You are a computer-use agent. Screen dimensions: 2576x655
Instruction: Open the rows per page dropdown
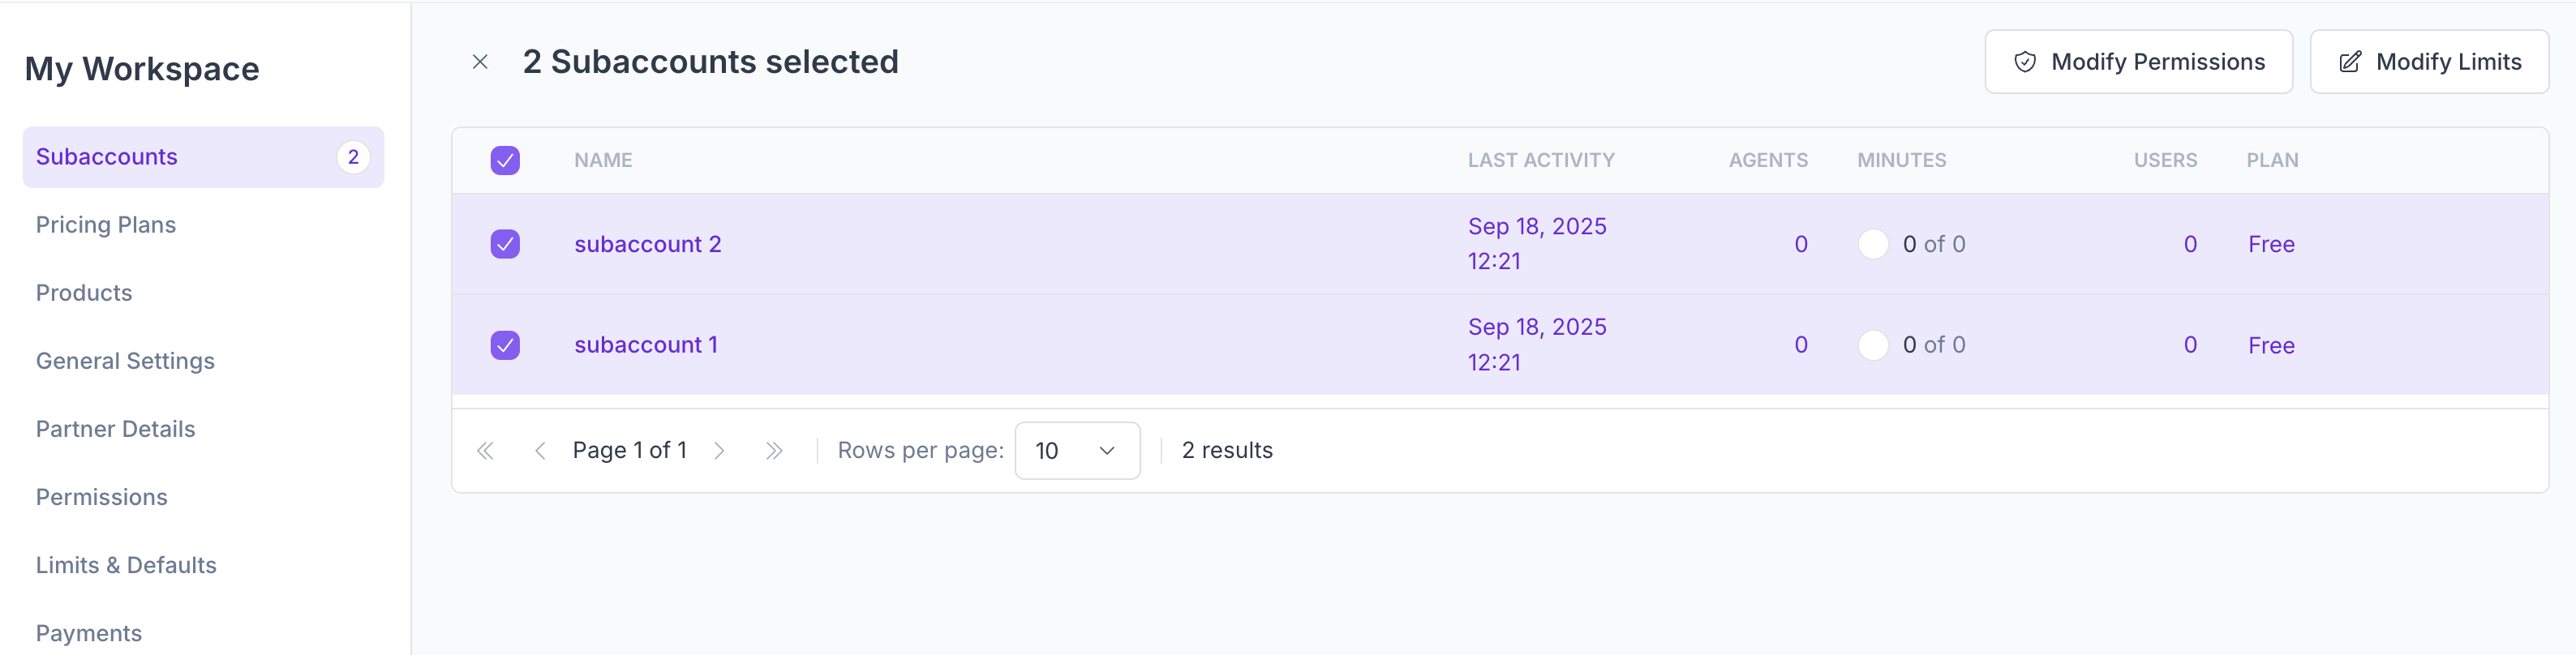pos(1077,450)
